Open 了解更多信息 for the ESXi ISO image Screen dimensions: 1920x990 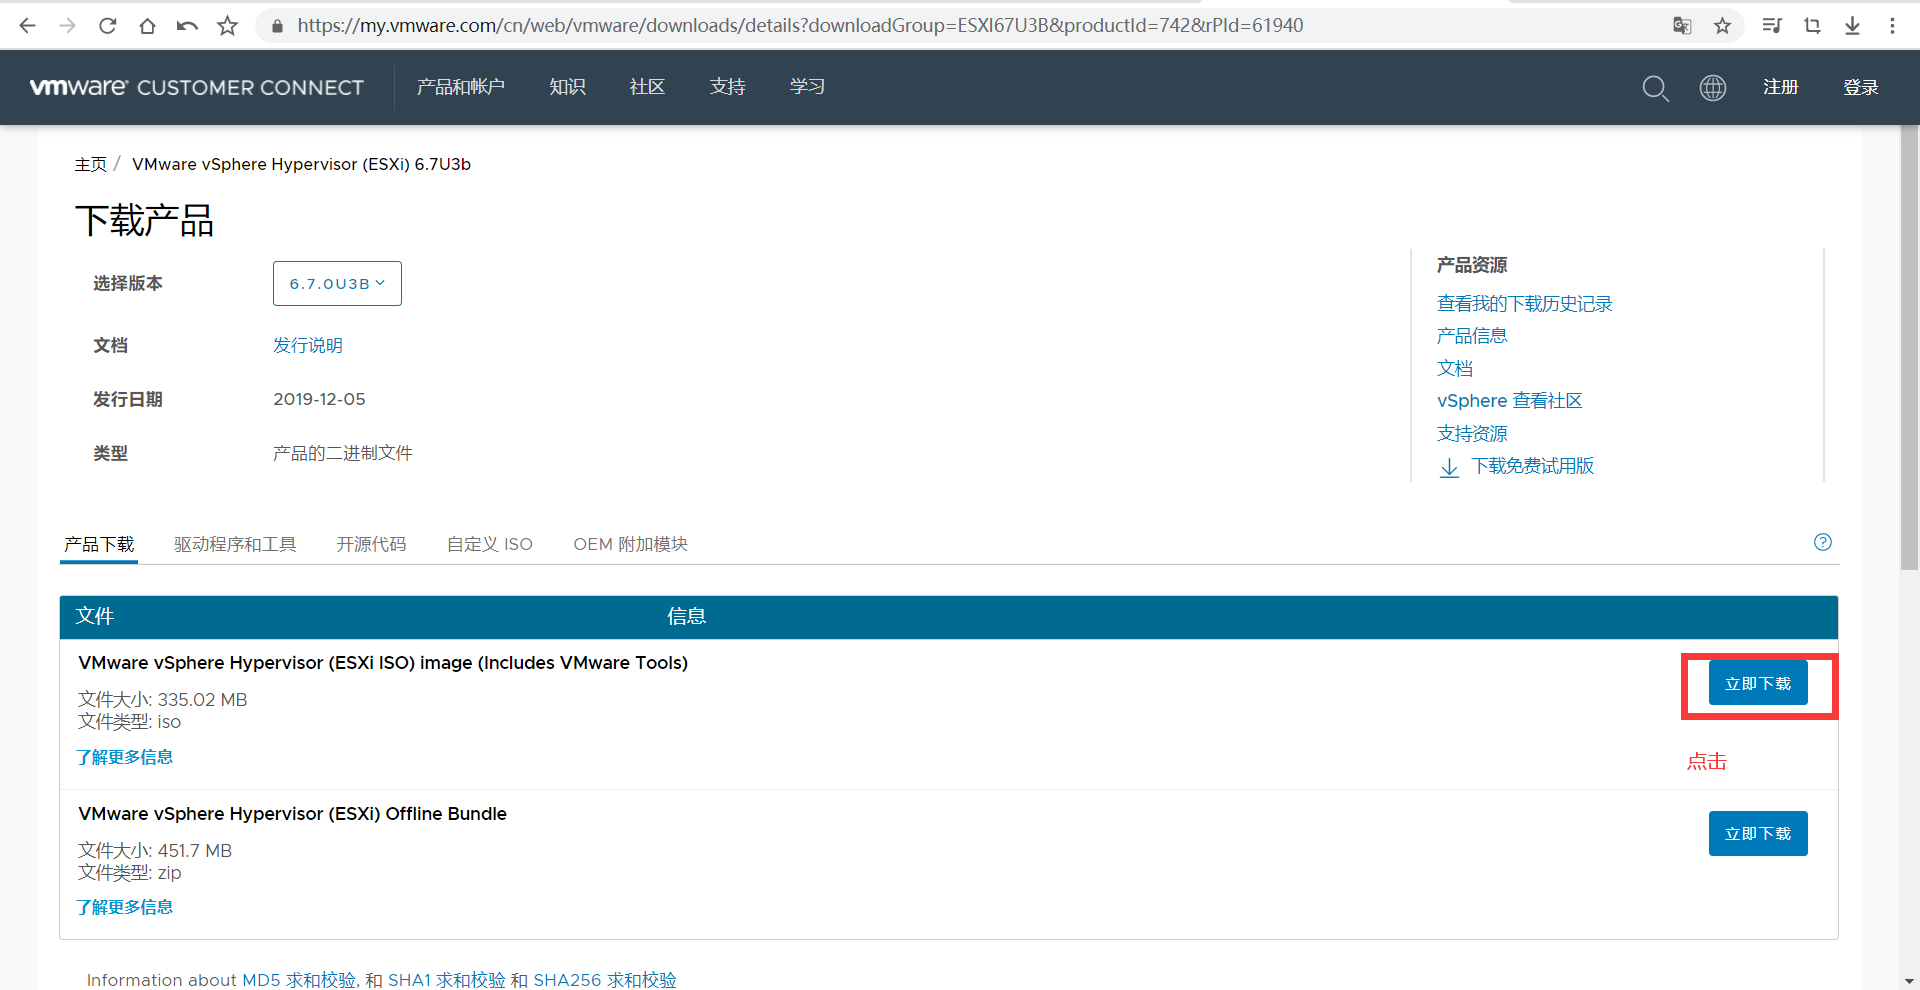125,757
